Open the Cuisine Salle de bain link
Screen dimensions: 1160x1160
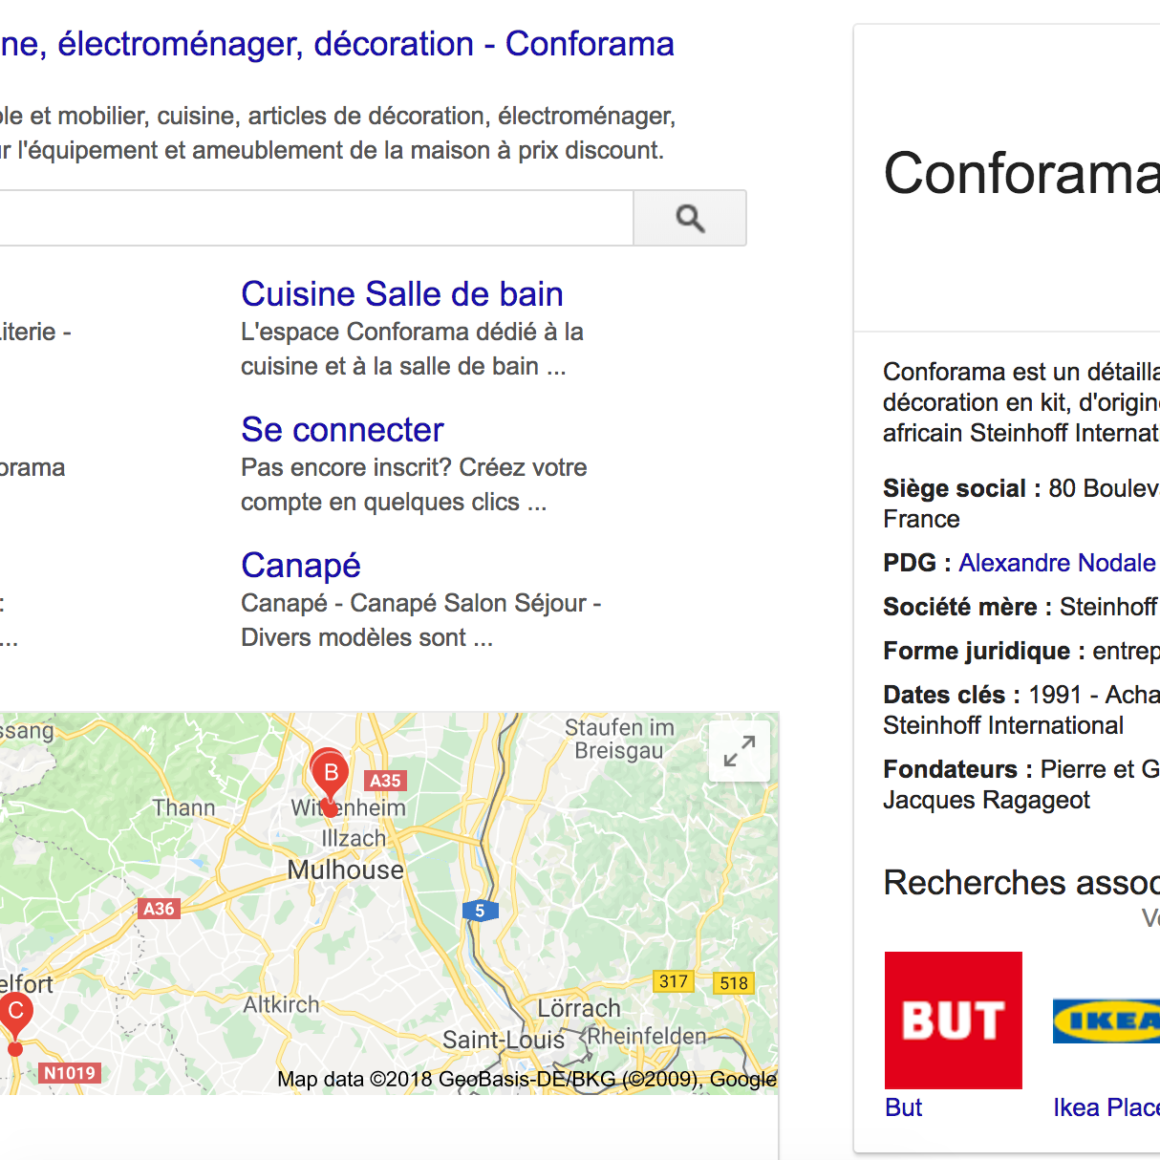tap(402, 294)
